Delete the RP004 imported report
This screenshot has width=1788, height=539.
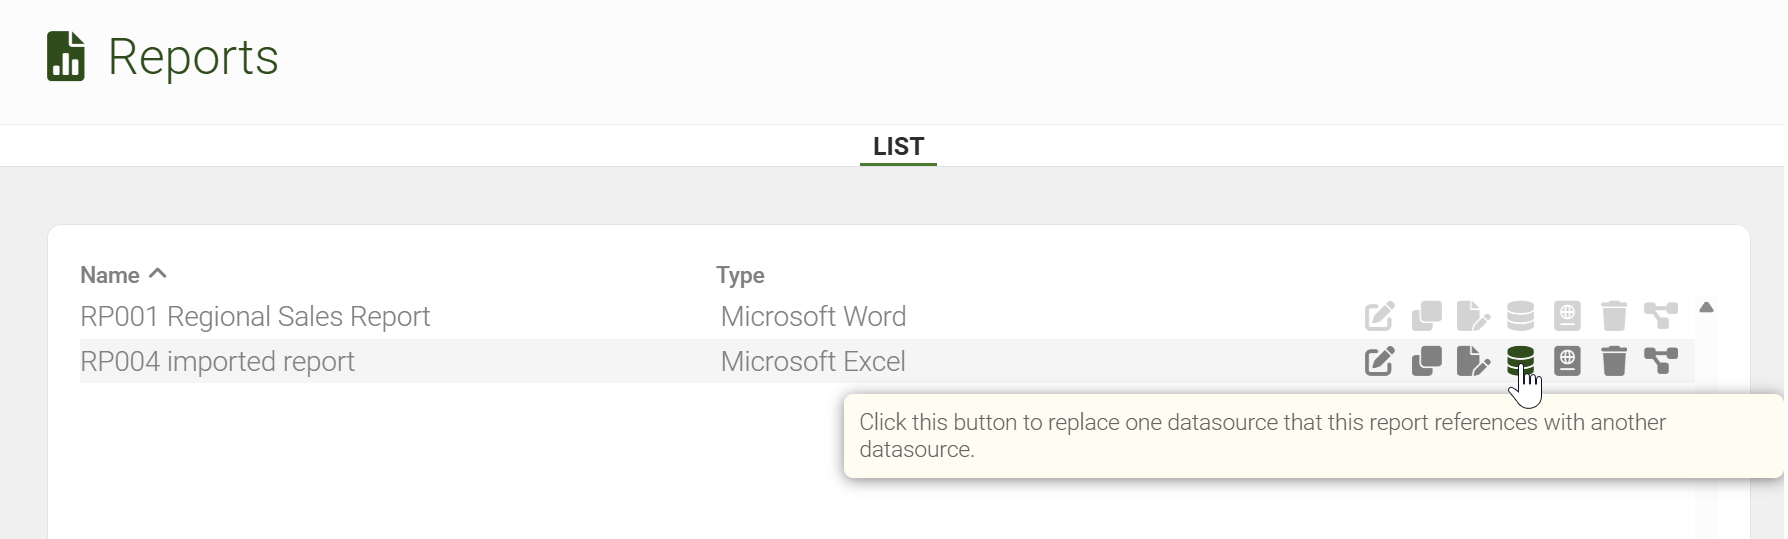click(1614, 361)
